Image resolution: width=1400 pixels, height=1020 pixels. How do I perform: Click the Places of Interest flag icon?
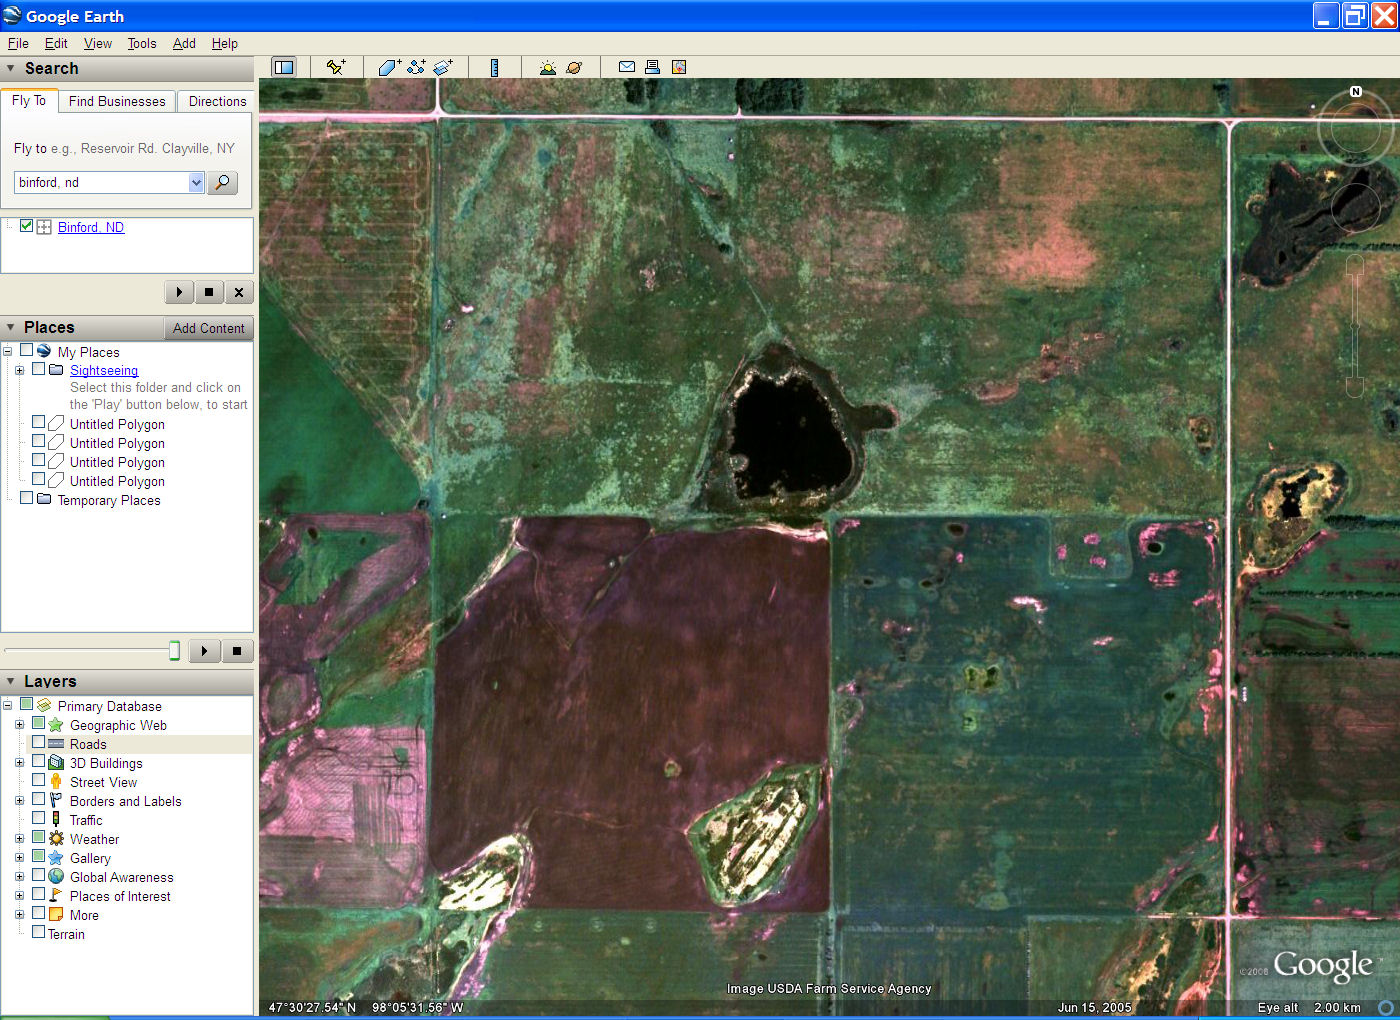(x=56, y=896)
